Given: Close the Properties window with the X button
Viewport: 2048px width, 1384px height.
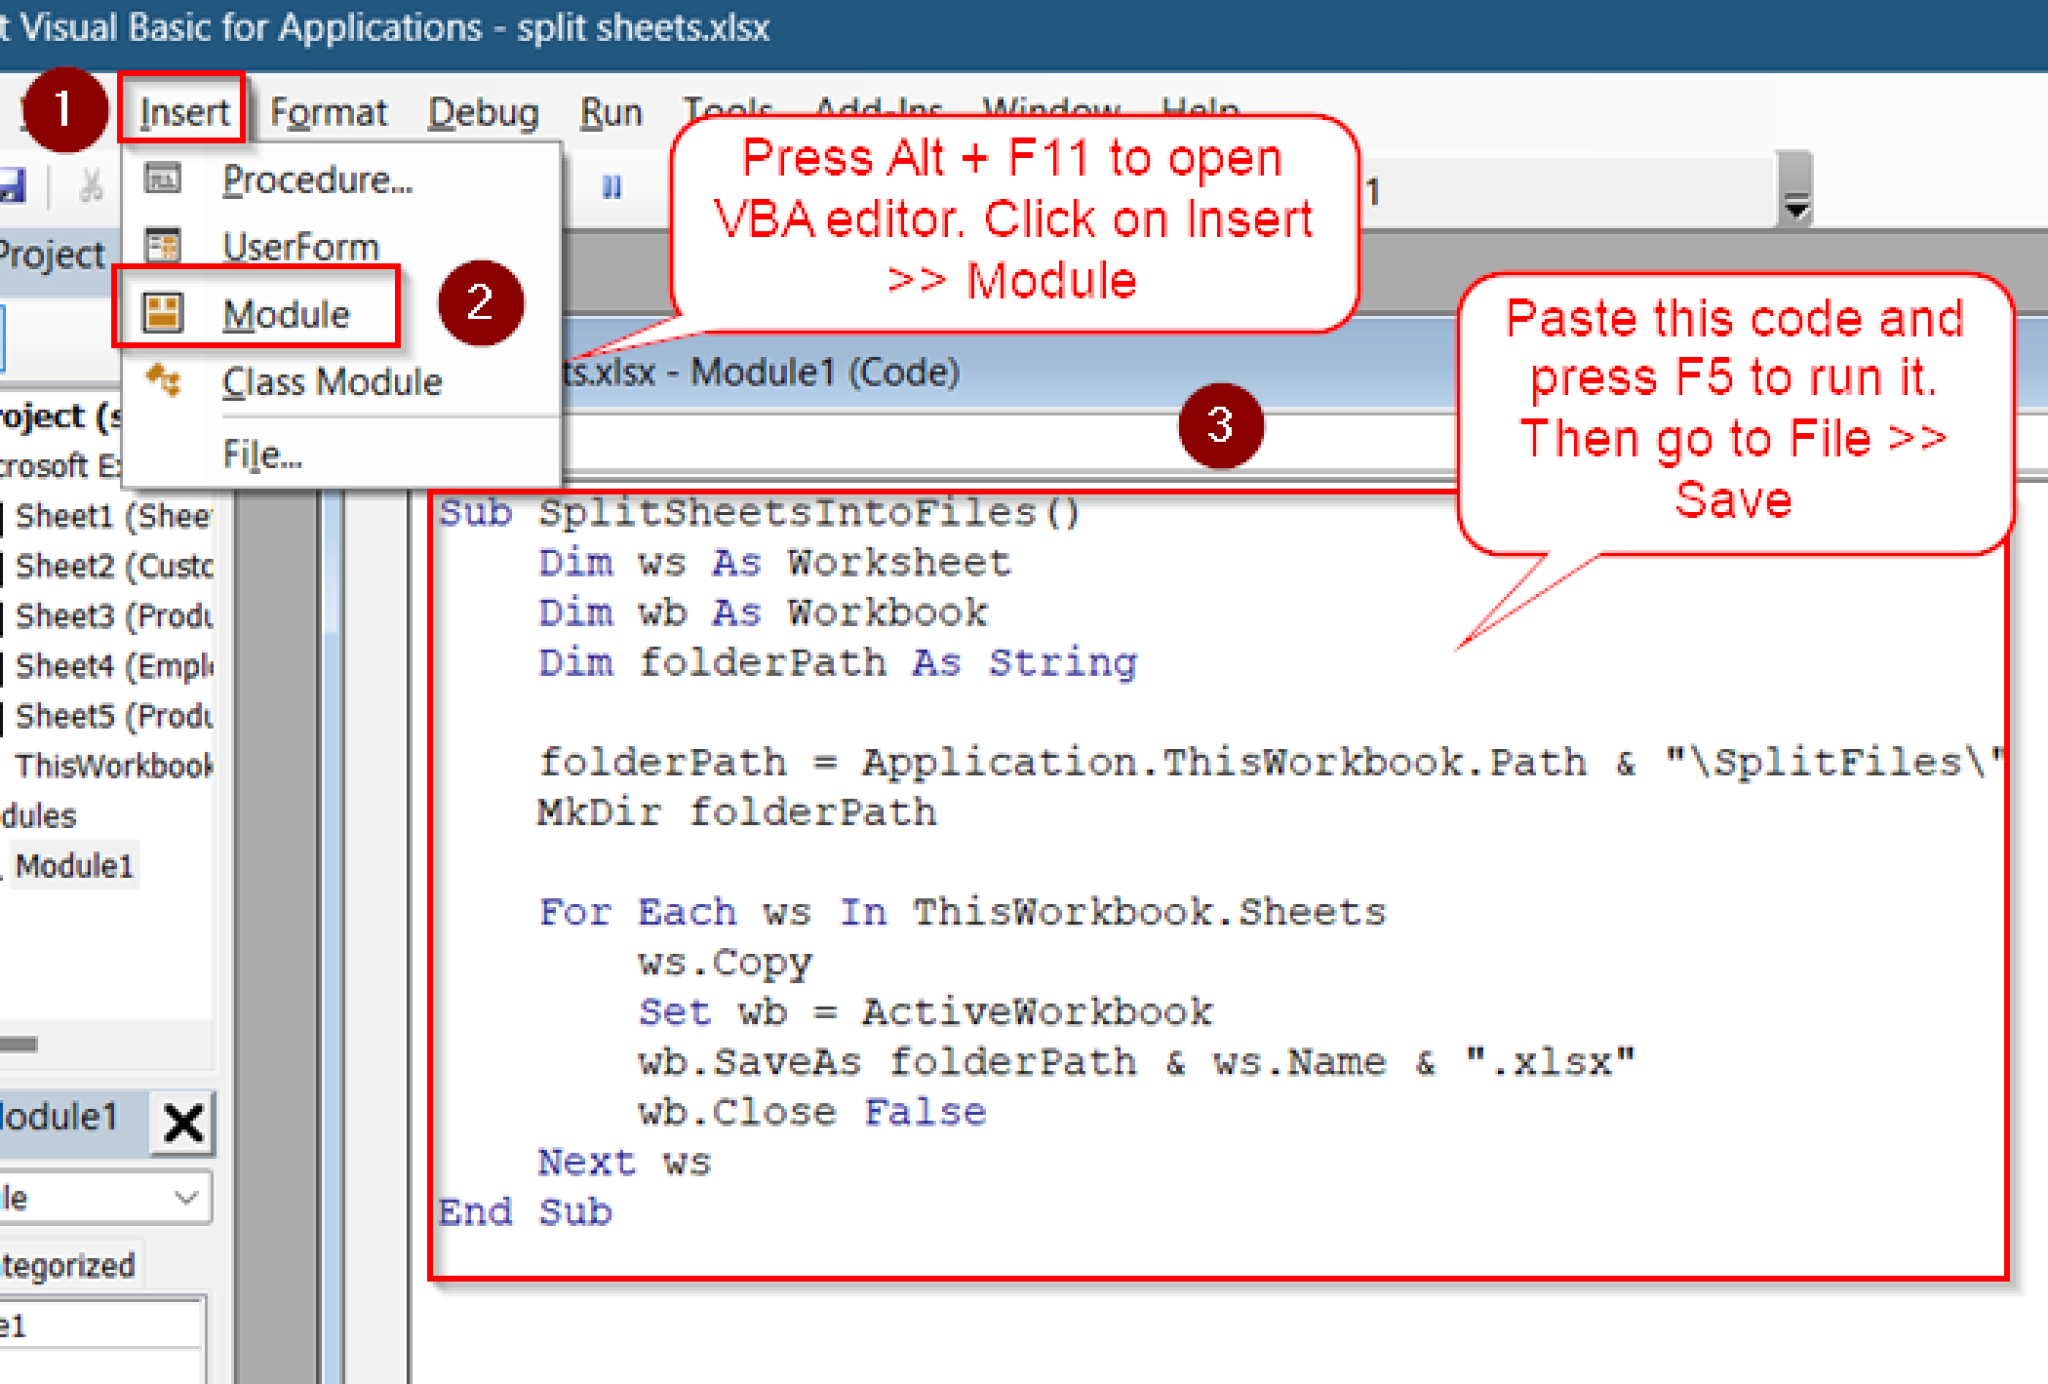Looking at the screenshot, I should (x=182, y=1122).
